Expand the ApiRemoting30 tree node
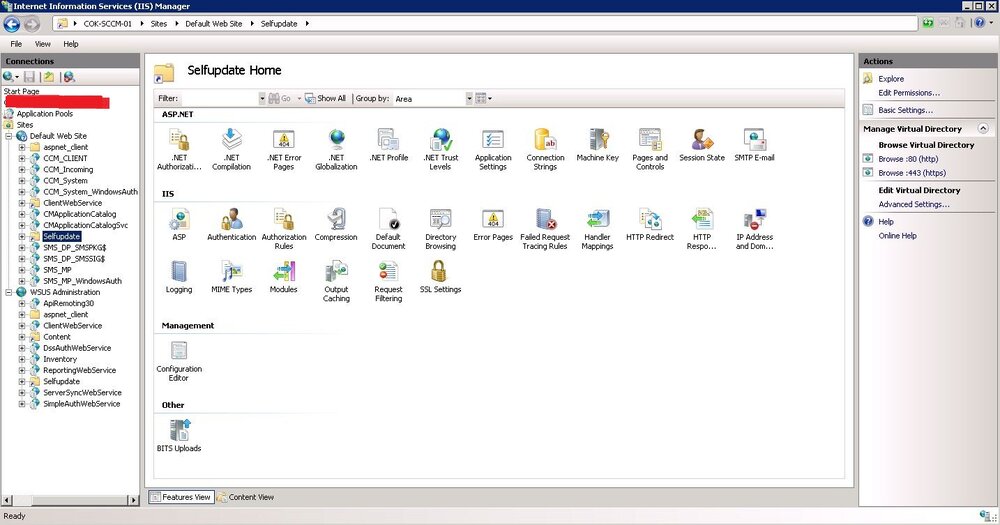Viewport: 1000px width, 525px height. tap(22, 304)
